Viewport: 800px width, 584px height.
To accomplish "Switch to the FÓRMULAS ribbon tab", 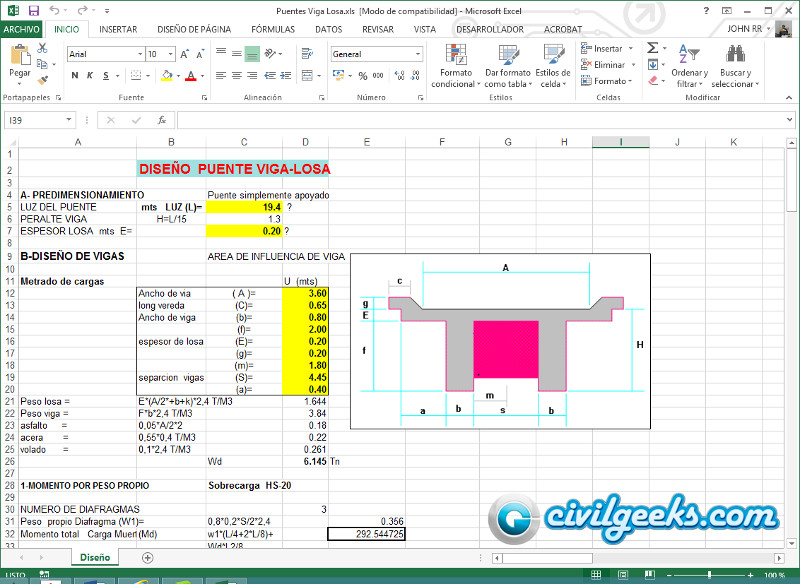I will point(272,29).
